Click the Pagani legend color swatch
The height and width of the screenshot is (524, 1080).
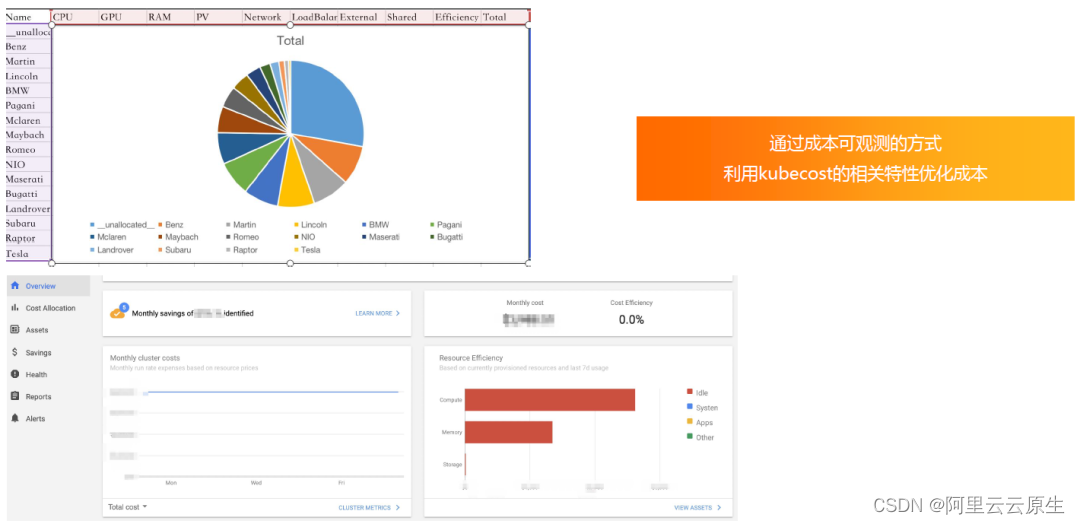click(432, 225)
